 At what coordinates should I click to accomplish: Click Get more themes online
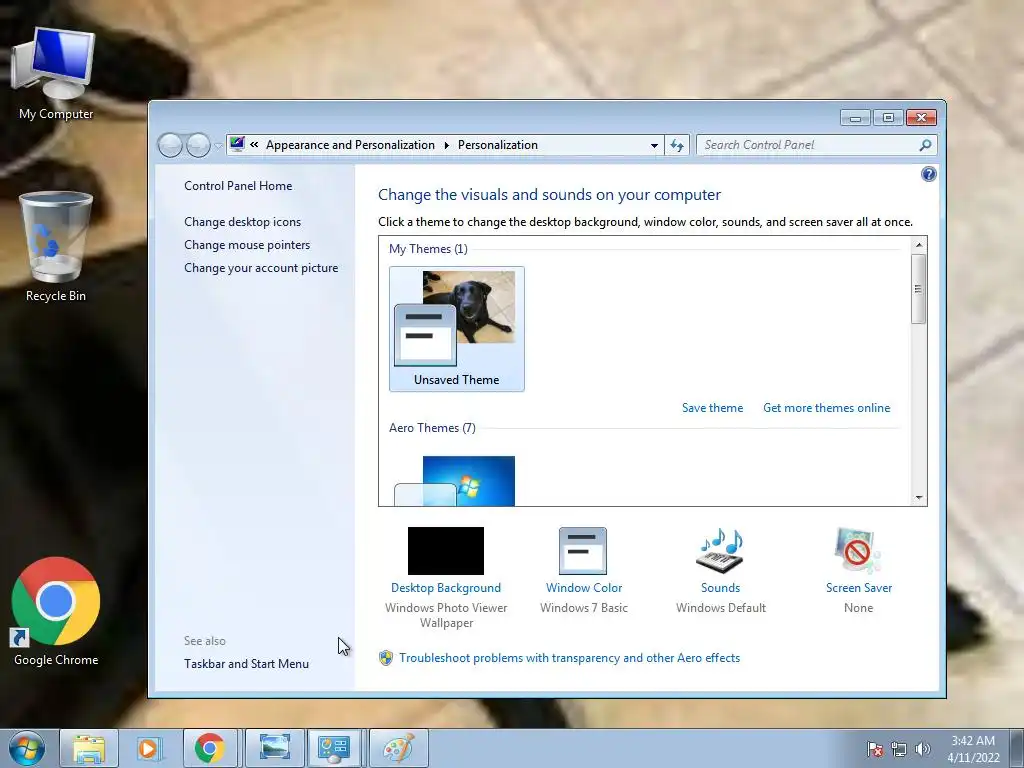[827, 408]
